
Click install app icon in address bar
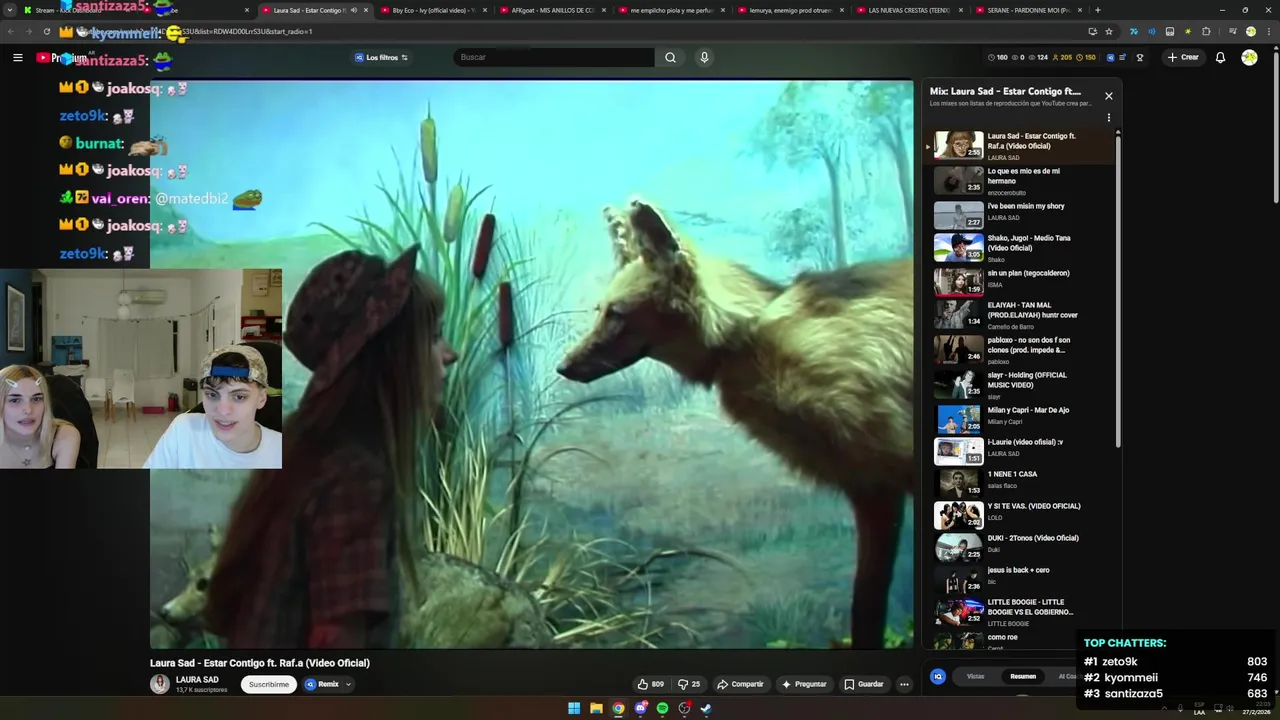pos(1093,31)
